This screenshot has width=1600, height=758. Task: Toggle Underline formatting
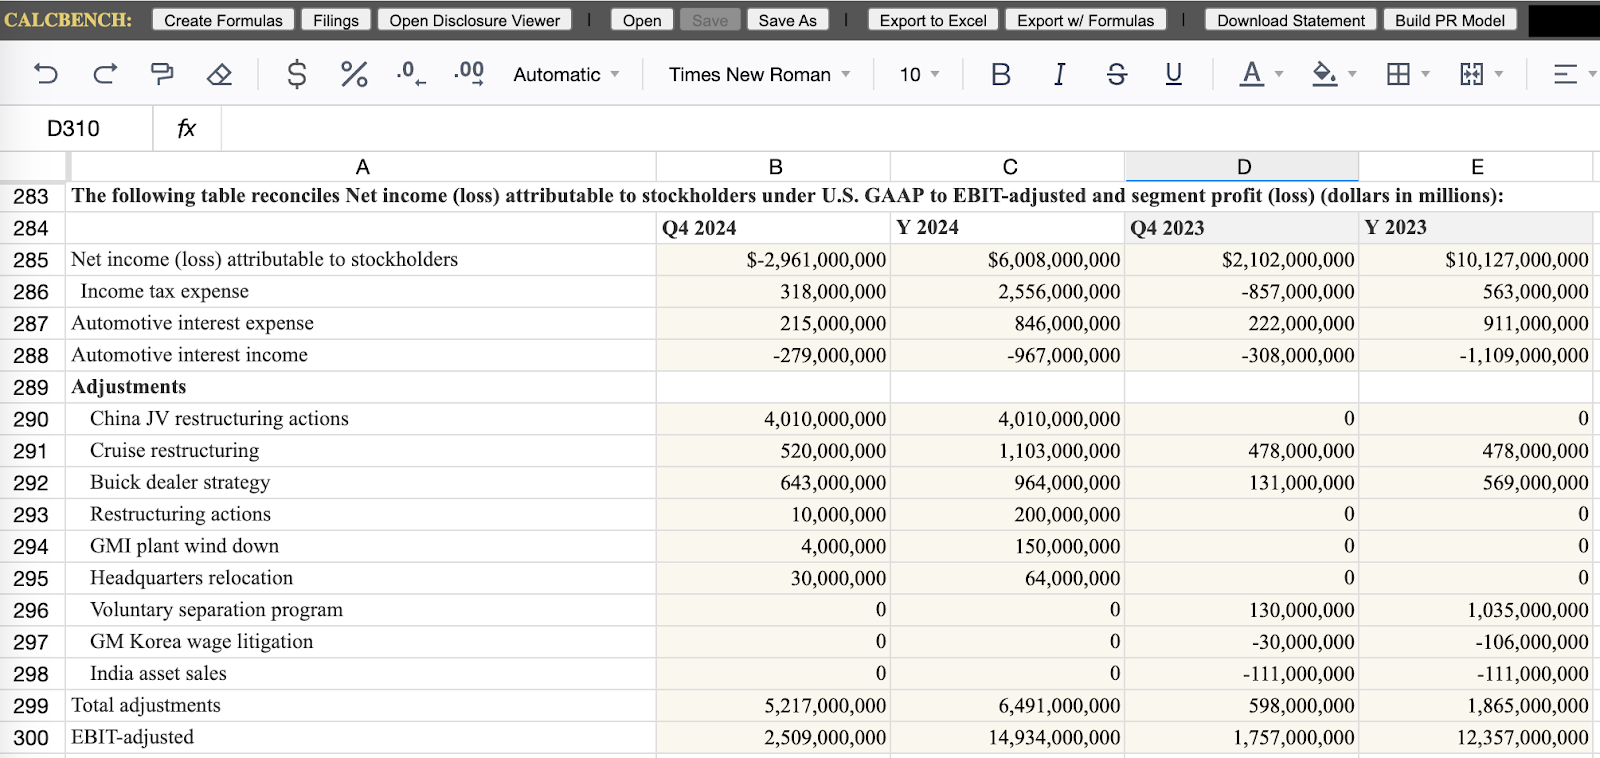click(1174, 74)
